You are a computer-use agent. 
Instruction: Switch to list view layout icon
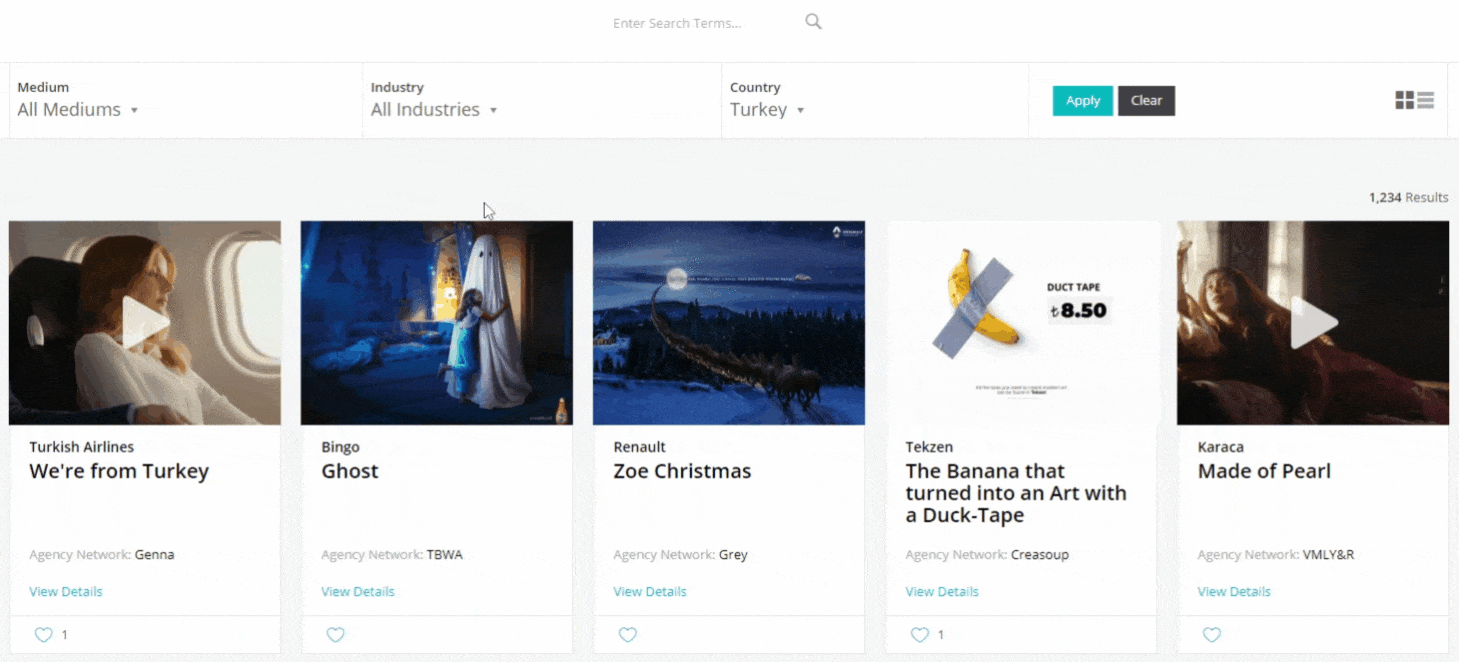(x=1426, y=100)
